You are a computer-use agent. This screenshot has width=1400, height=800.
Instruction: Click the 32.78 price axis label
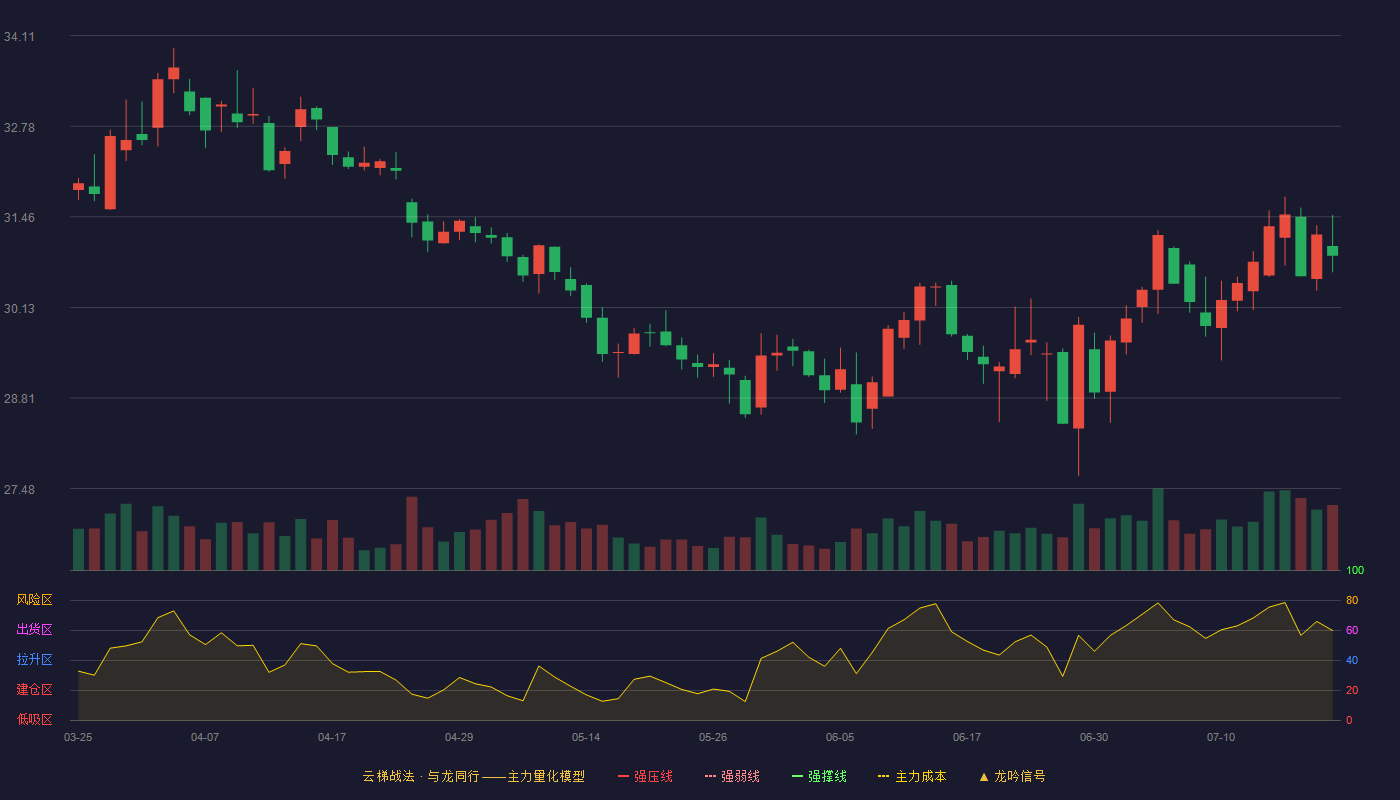click(x=19, y=127)
